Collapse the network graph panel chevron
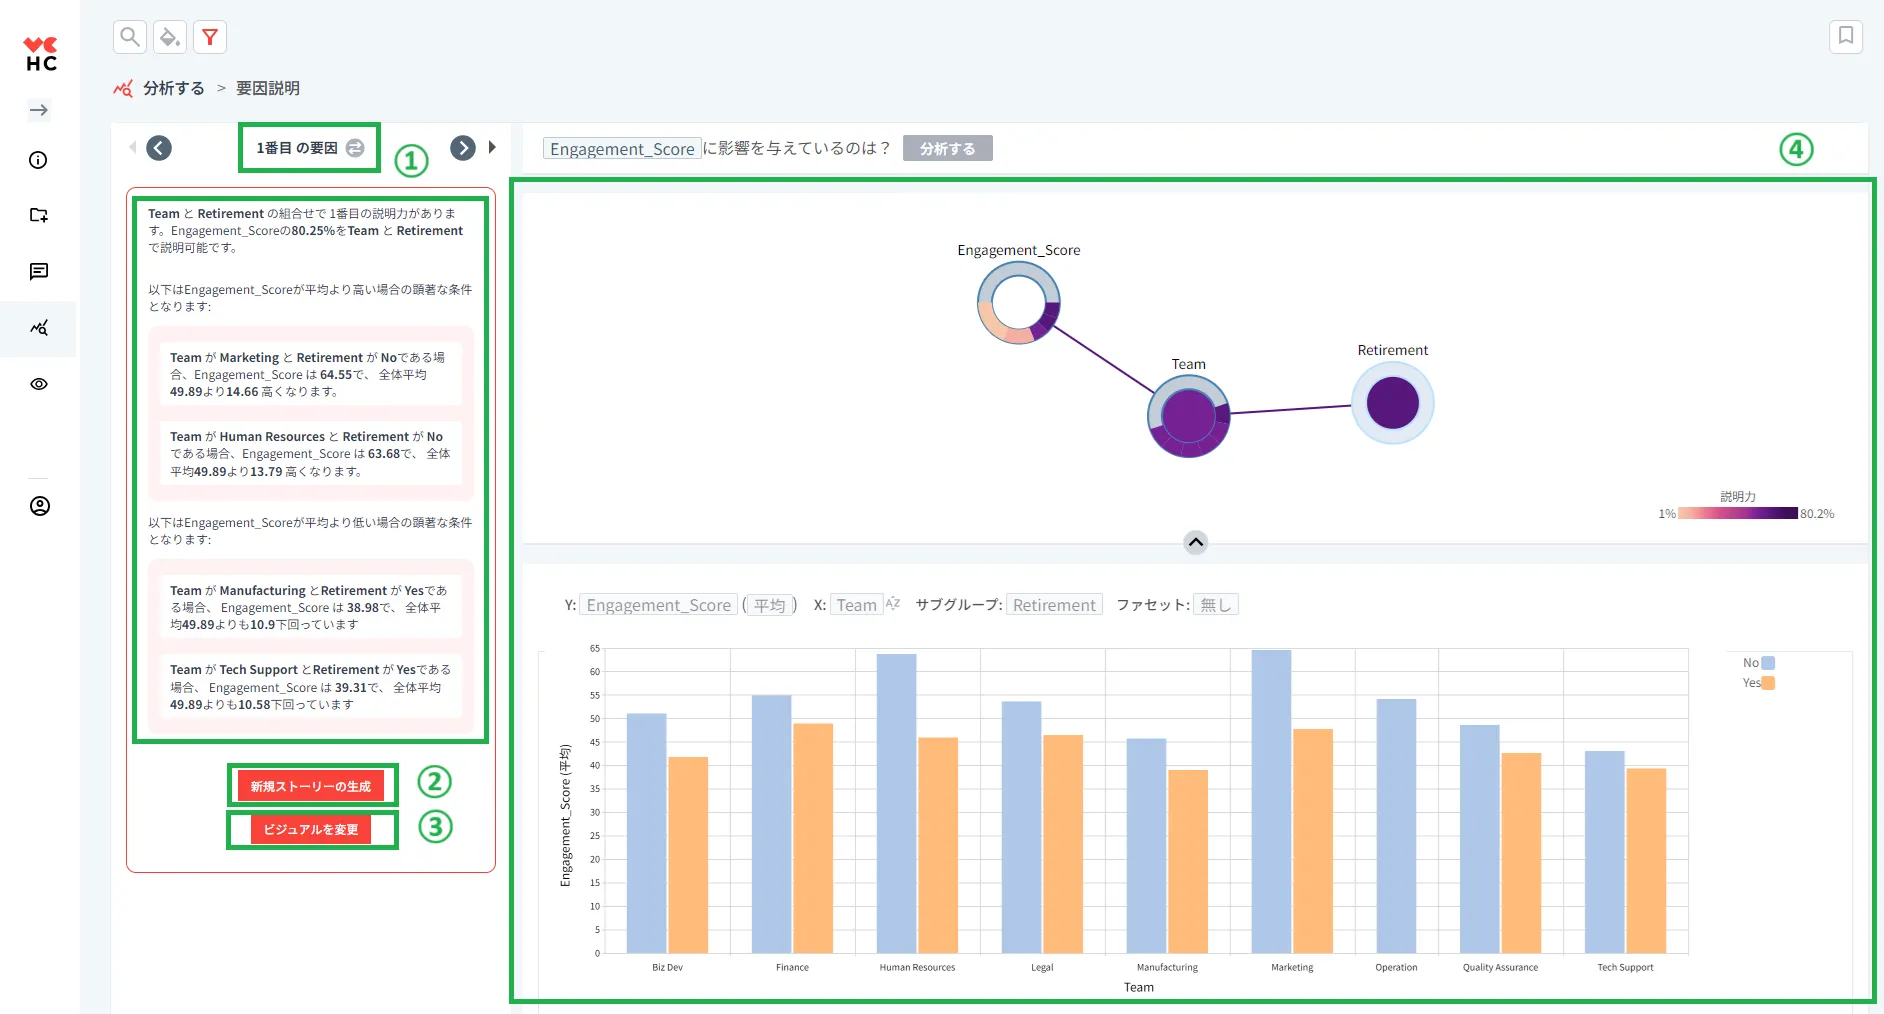 [x=1196, y=542]
